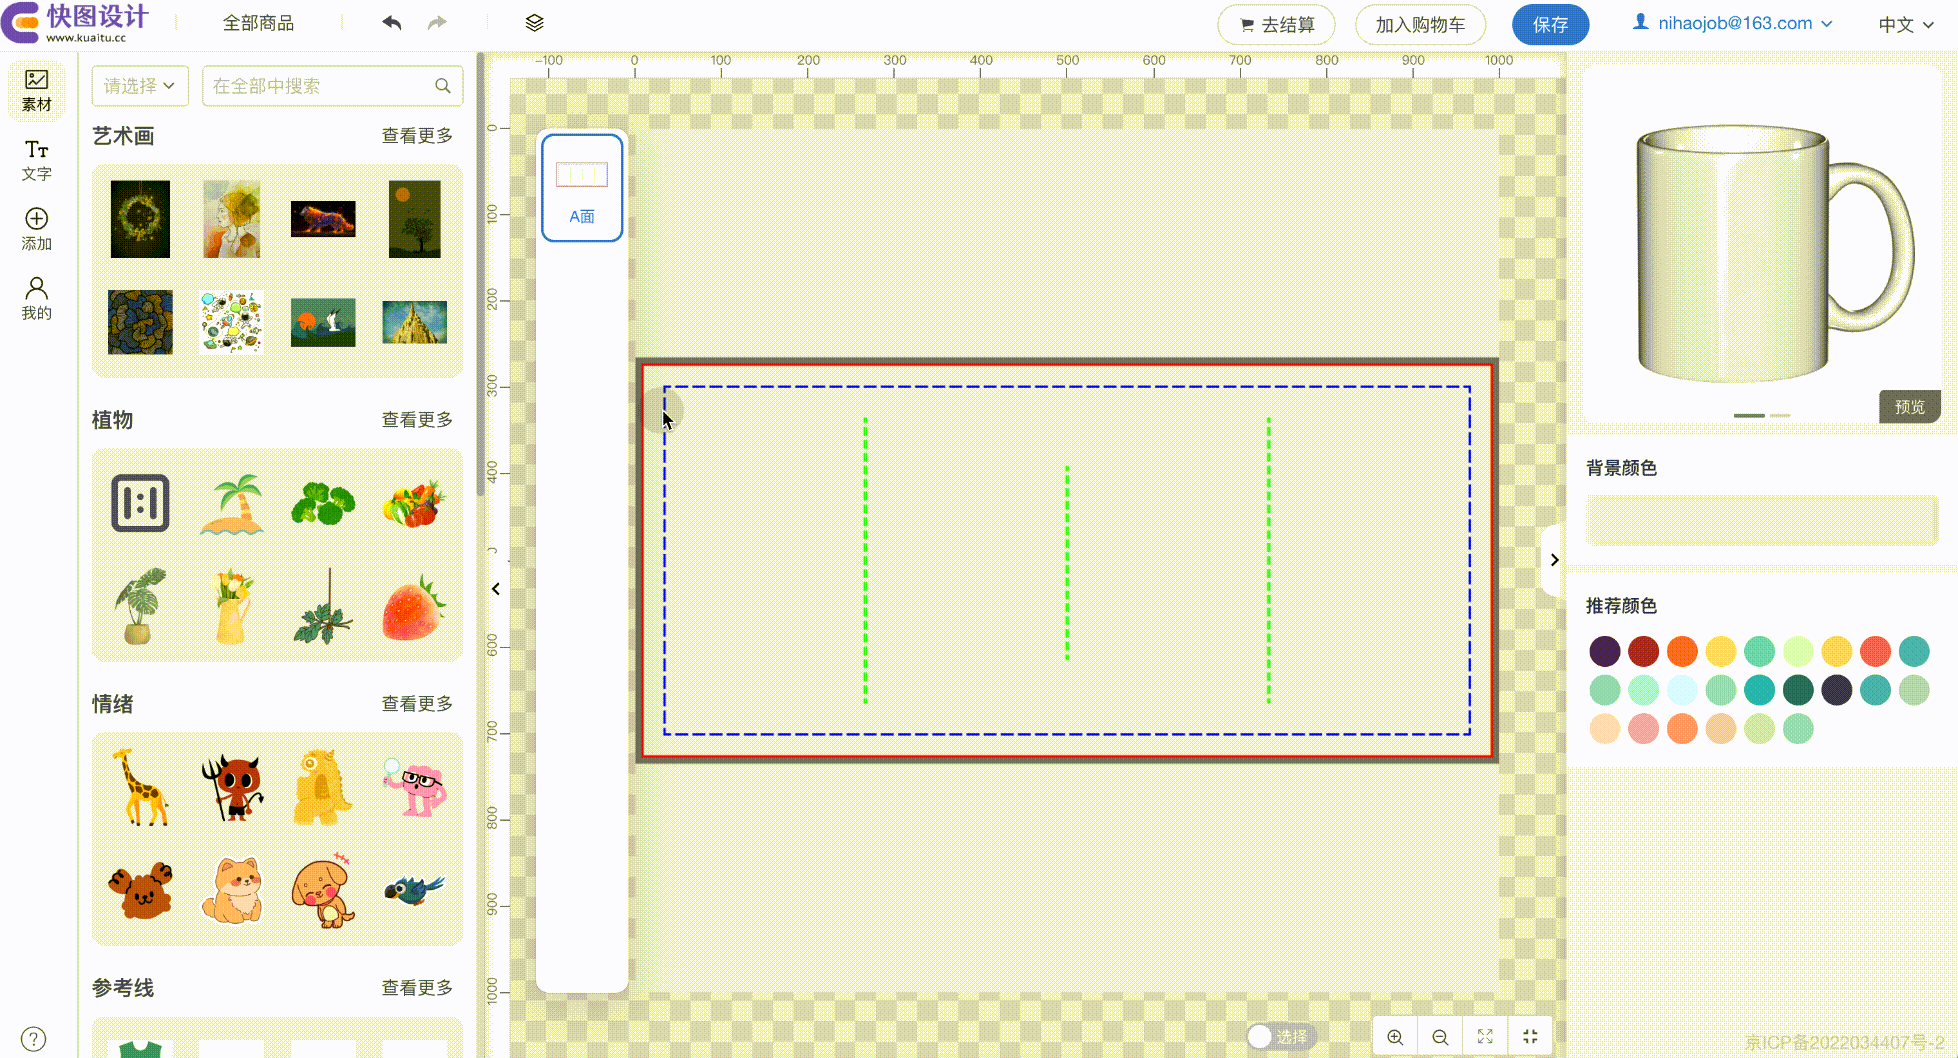Open the 素材 materials panel

[x=37, y=89]
